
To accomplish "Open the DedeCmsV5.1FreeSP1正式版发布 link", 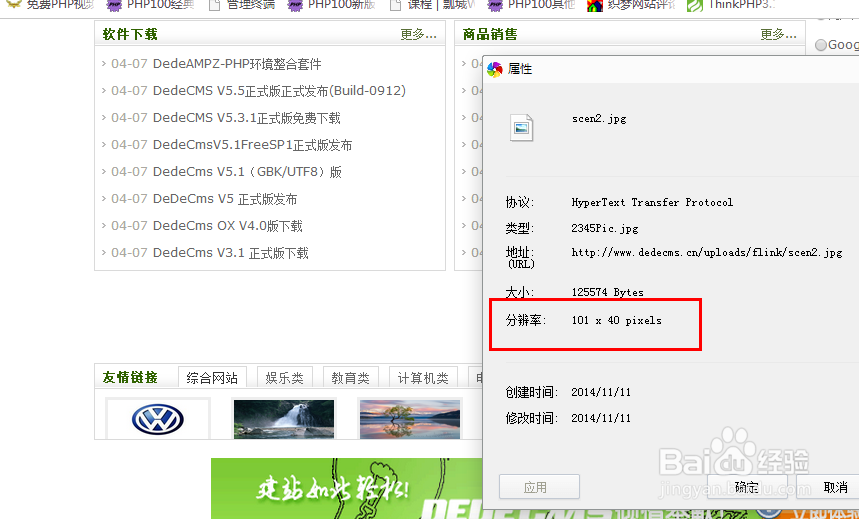I will coord(253,145).
